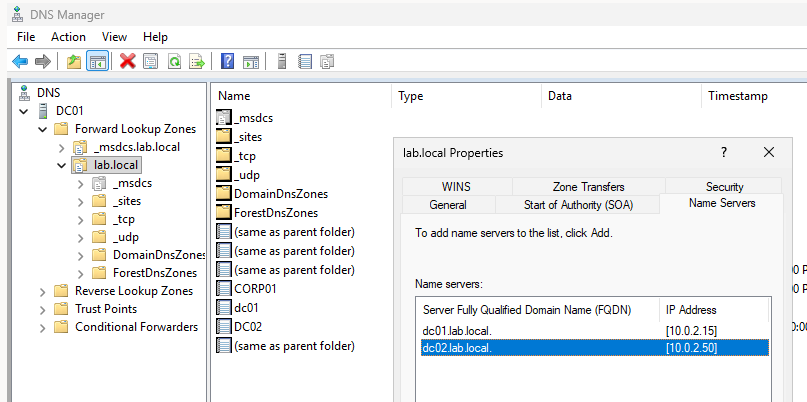Expand the Reverse Lookup Zones node
This screenshot has width=807, height=402.
(x=42, y=291)
